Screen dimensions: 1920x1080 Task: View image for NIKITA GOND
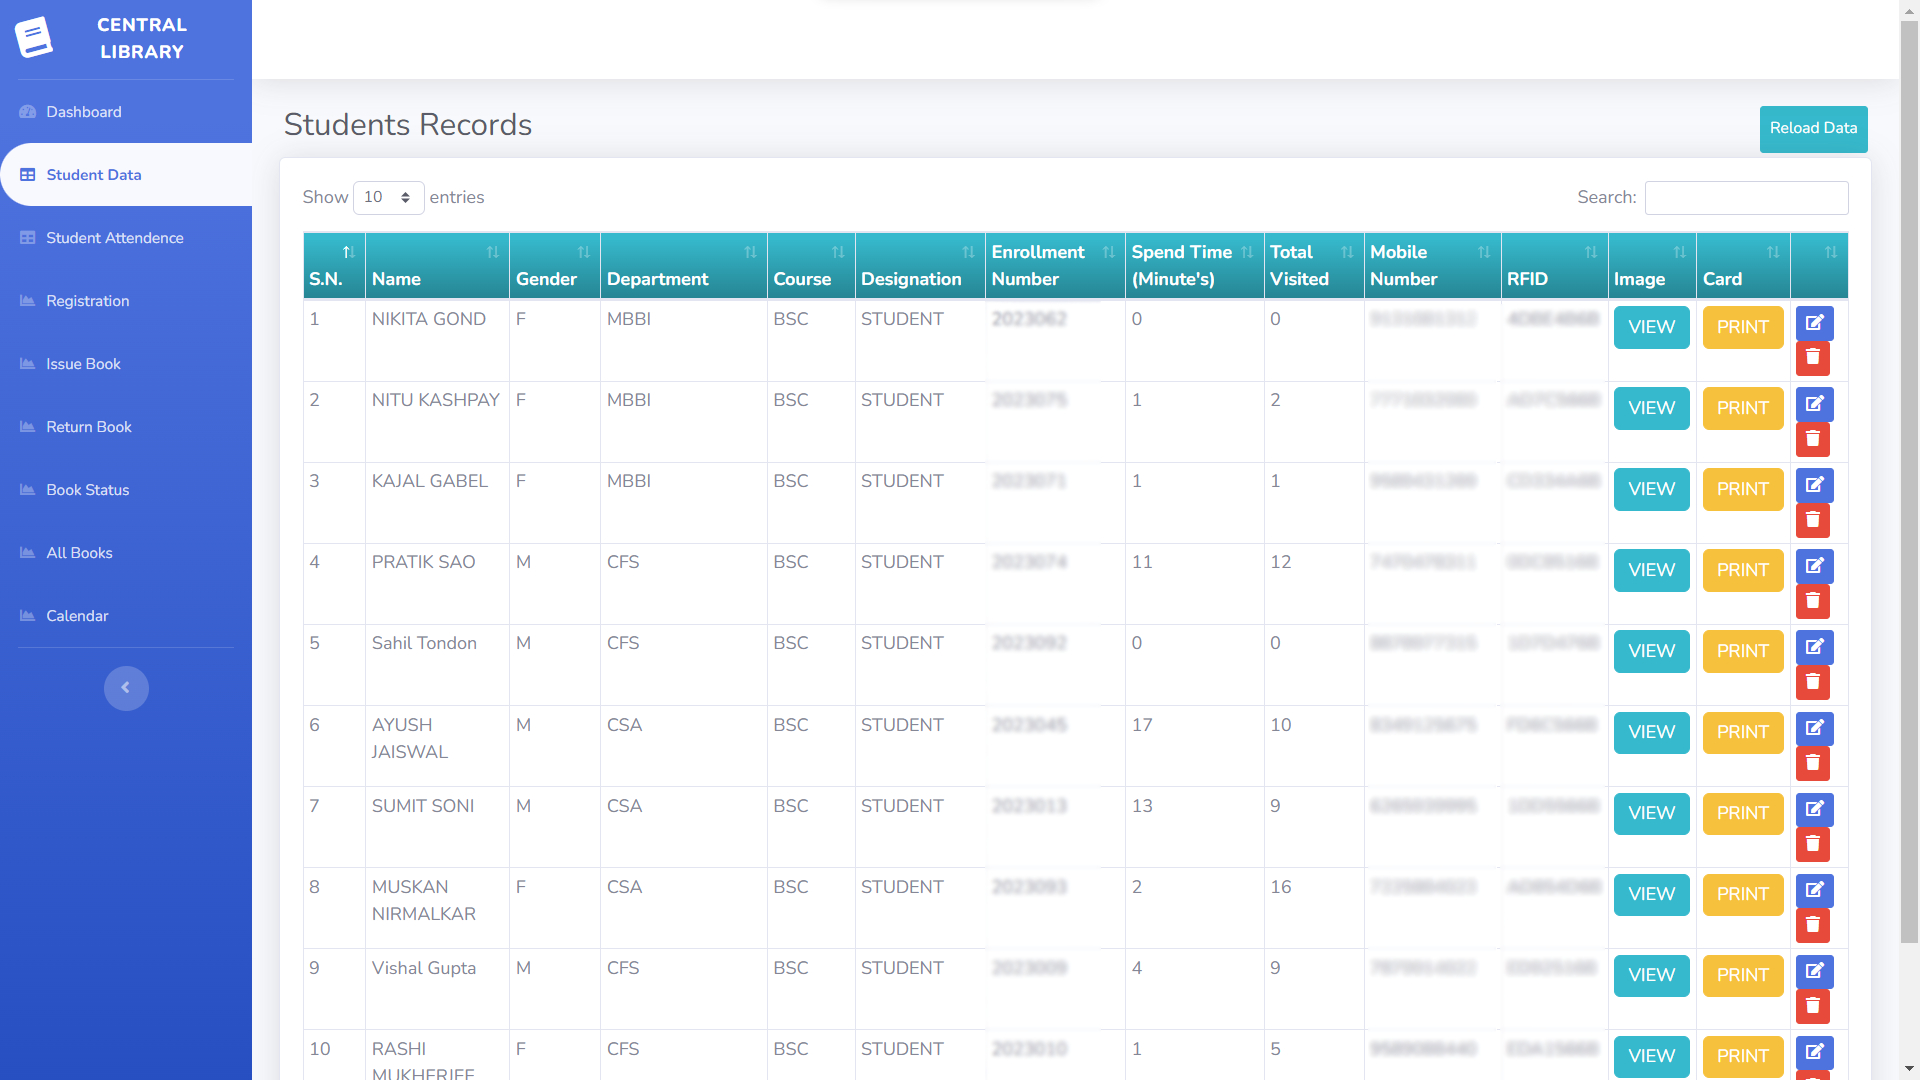(1651, 328)
